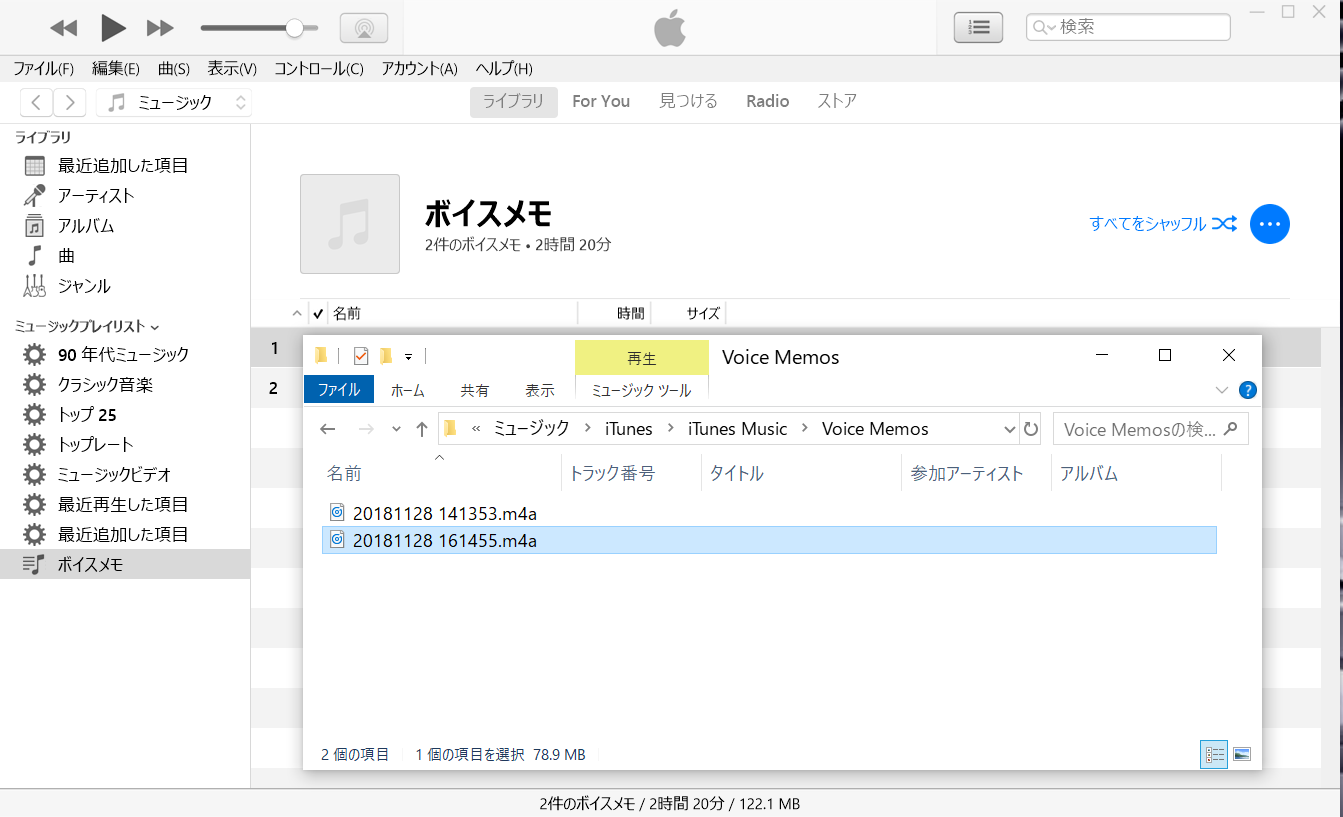Viewport: 1343px width, 817px height.
Task: Toggle the checkmark column header in iTunes
Action: pyautogui.click(x=318, y=313)
